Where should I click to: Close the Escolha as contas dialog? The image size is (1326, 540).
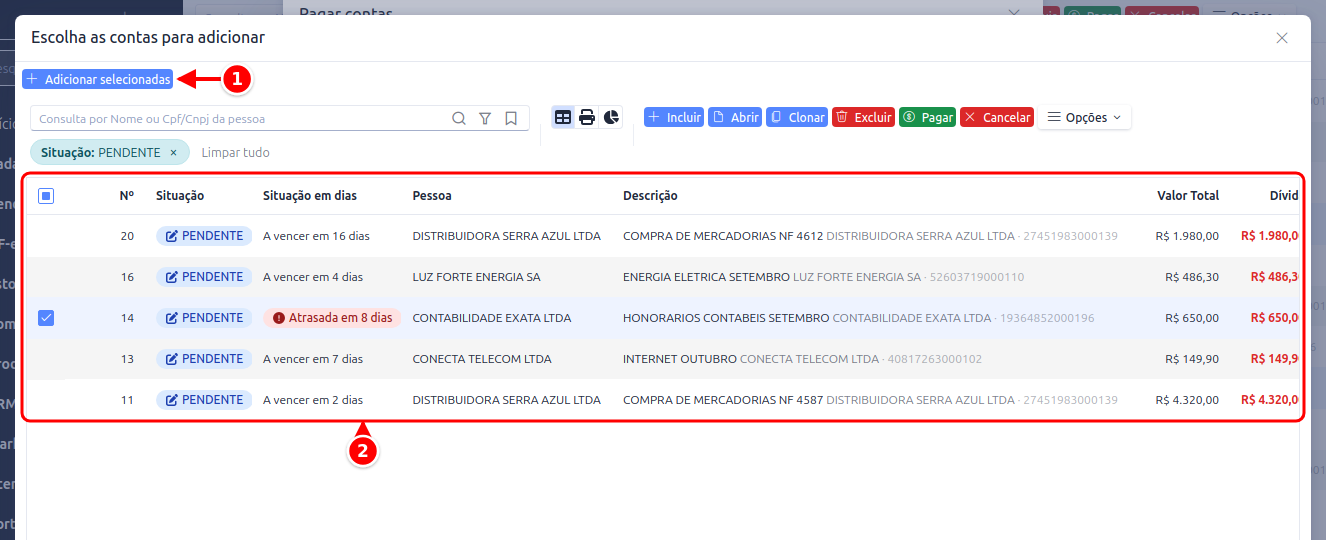(x=1282, y=38)
